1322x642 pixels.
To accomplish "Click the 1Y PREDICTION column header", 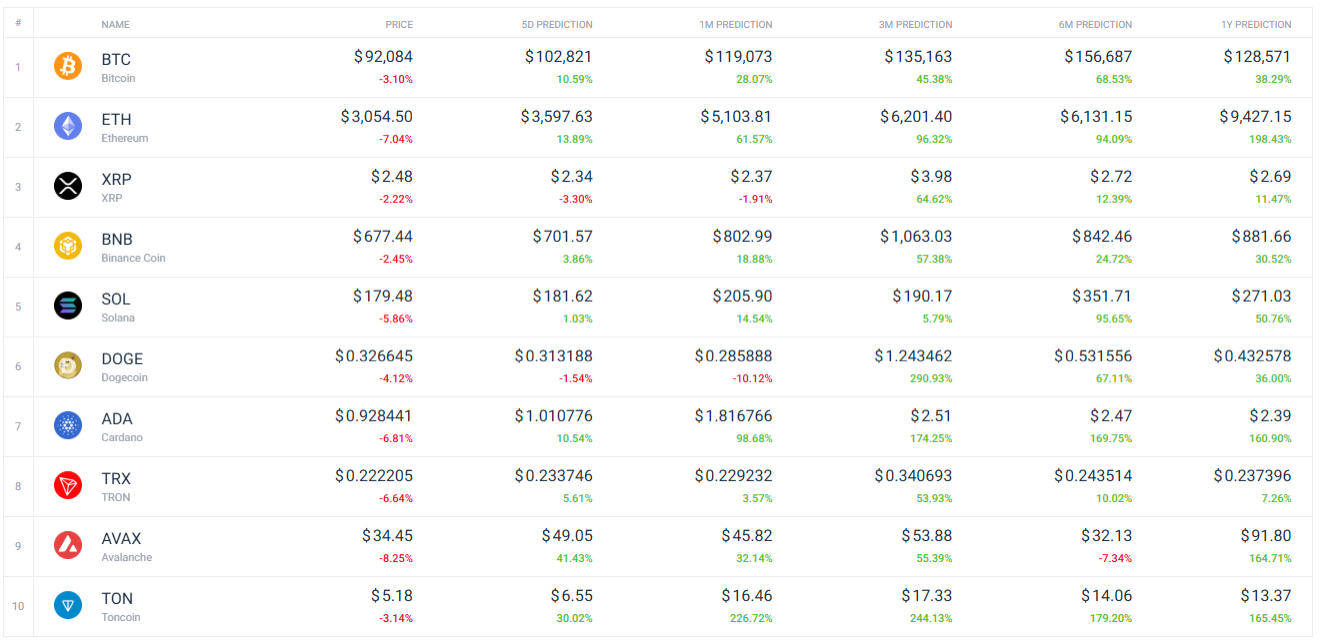I will click(x=1256, y=24).
